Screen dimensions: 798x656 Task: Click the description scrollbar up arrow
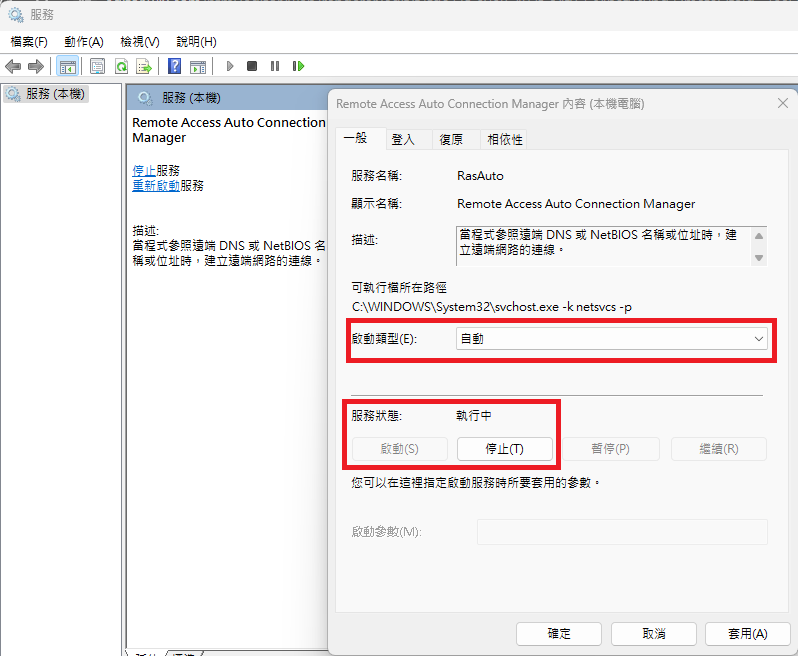point(759,236)
